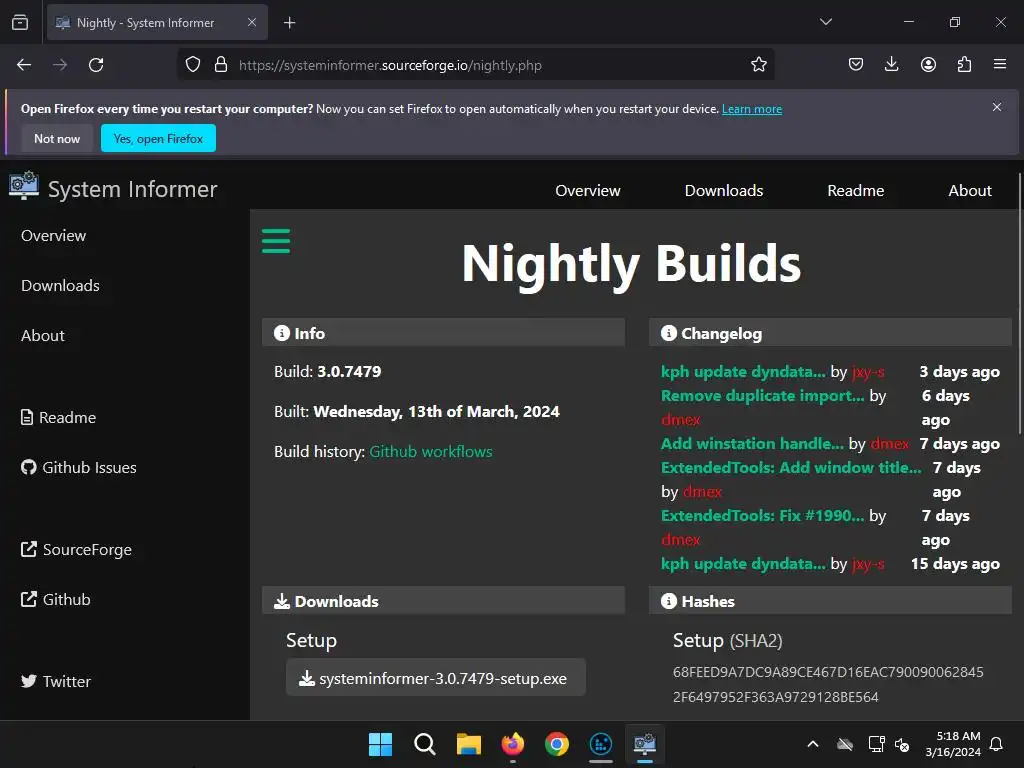Viewport: 1024px width, 768px height.
Task: Open Add winstation handle commit
Action: (x=752, y=443)
